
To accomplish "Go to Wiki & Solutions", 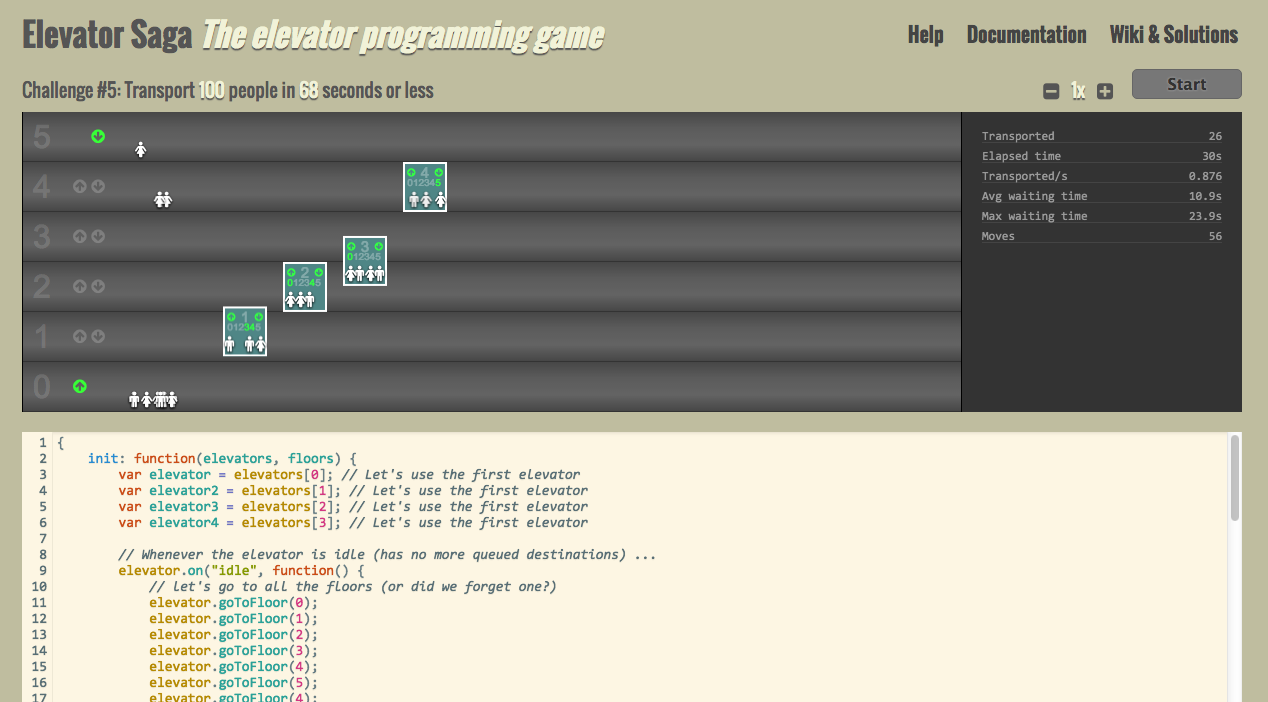I will [x=1173, y=35].
